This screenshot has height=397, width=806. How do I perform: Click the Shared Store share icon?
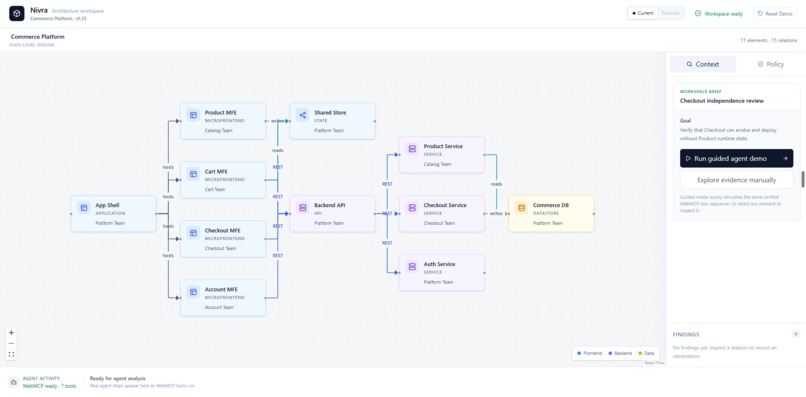coord(303,115)
